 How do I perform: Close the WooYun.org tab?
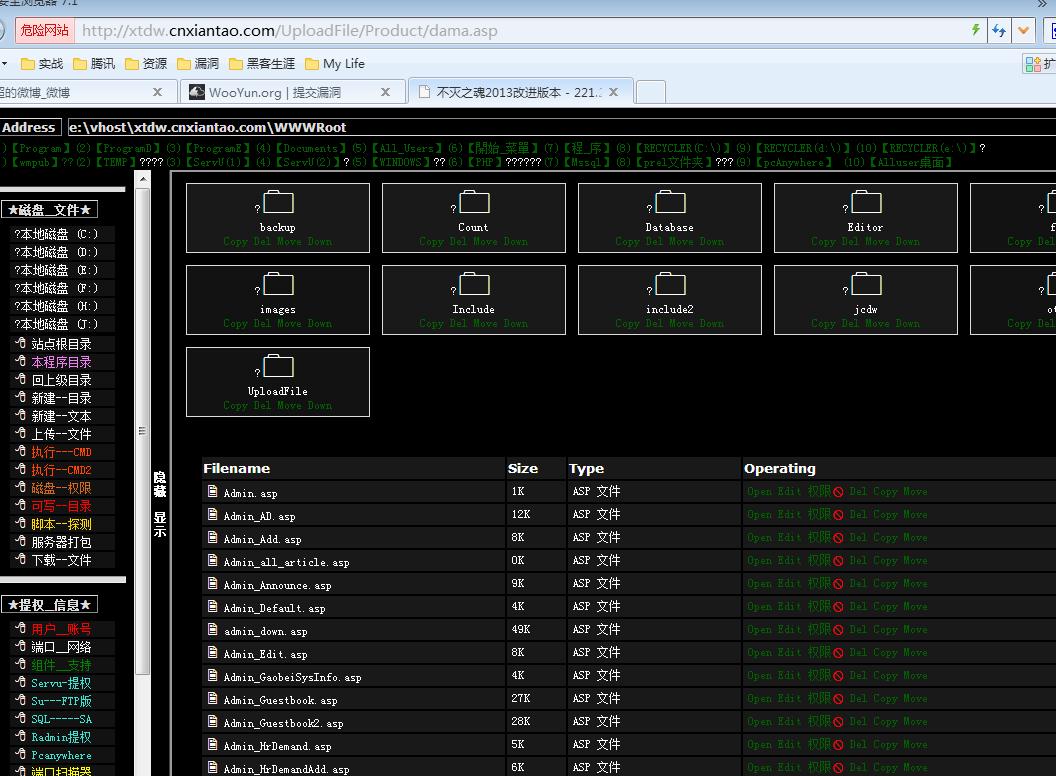point(385,92)
